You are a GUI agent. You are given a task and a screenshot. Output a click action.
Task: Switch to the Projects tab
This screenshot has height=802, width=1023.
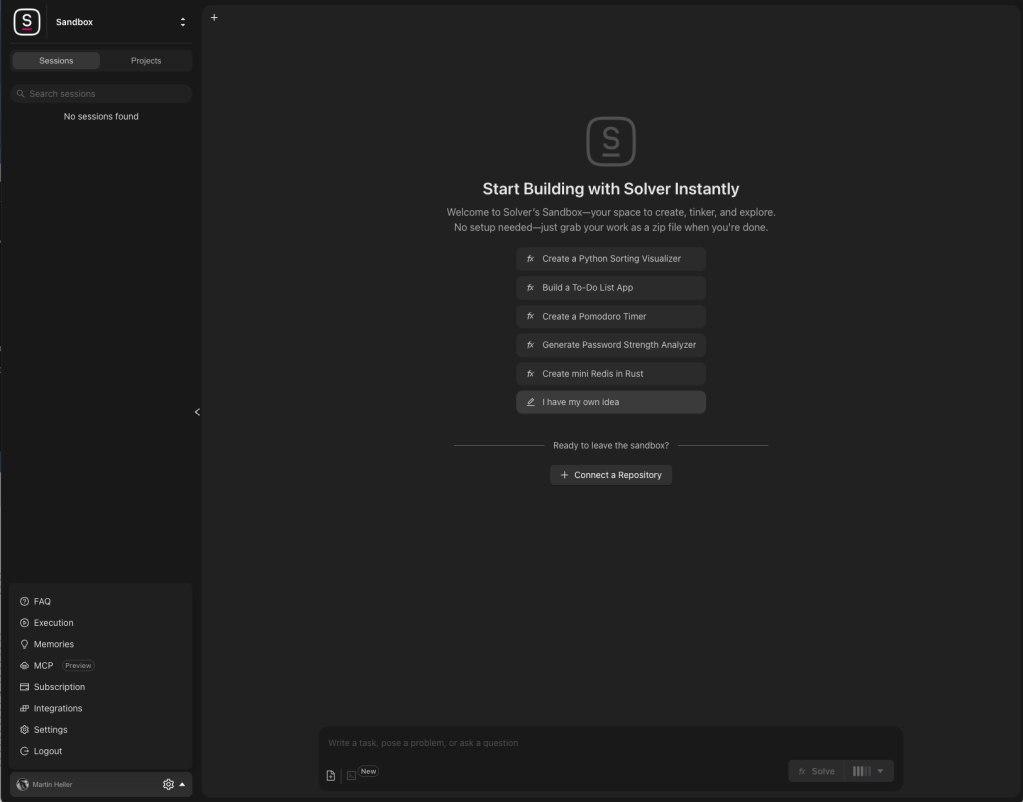pyautogui.click(x=146, y=61)
